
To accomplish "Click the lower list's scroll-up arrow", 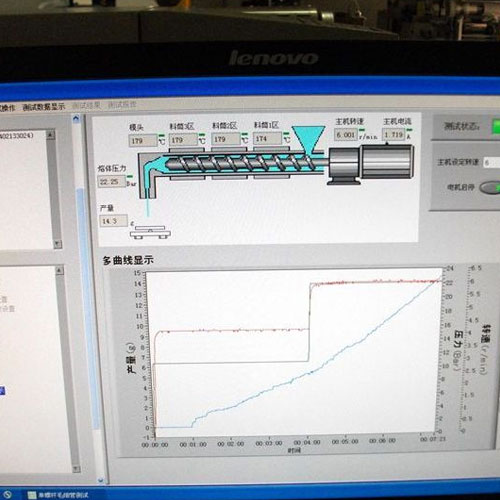I will [59, 270].
